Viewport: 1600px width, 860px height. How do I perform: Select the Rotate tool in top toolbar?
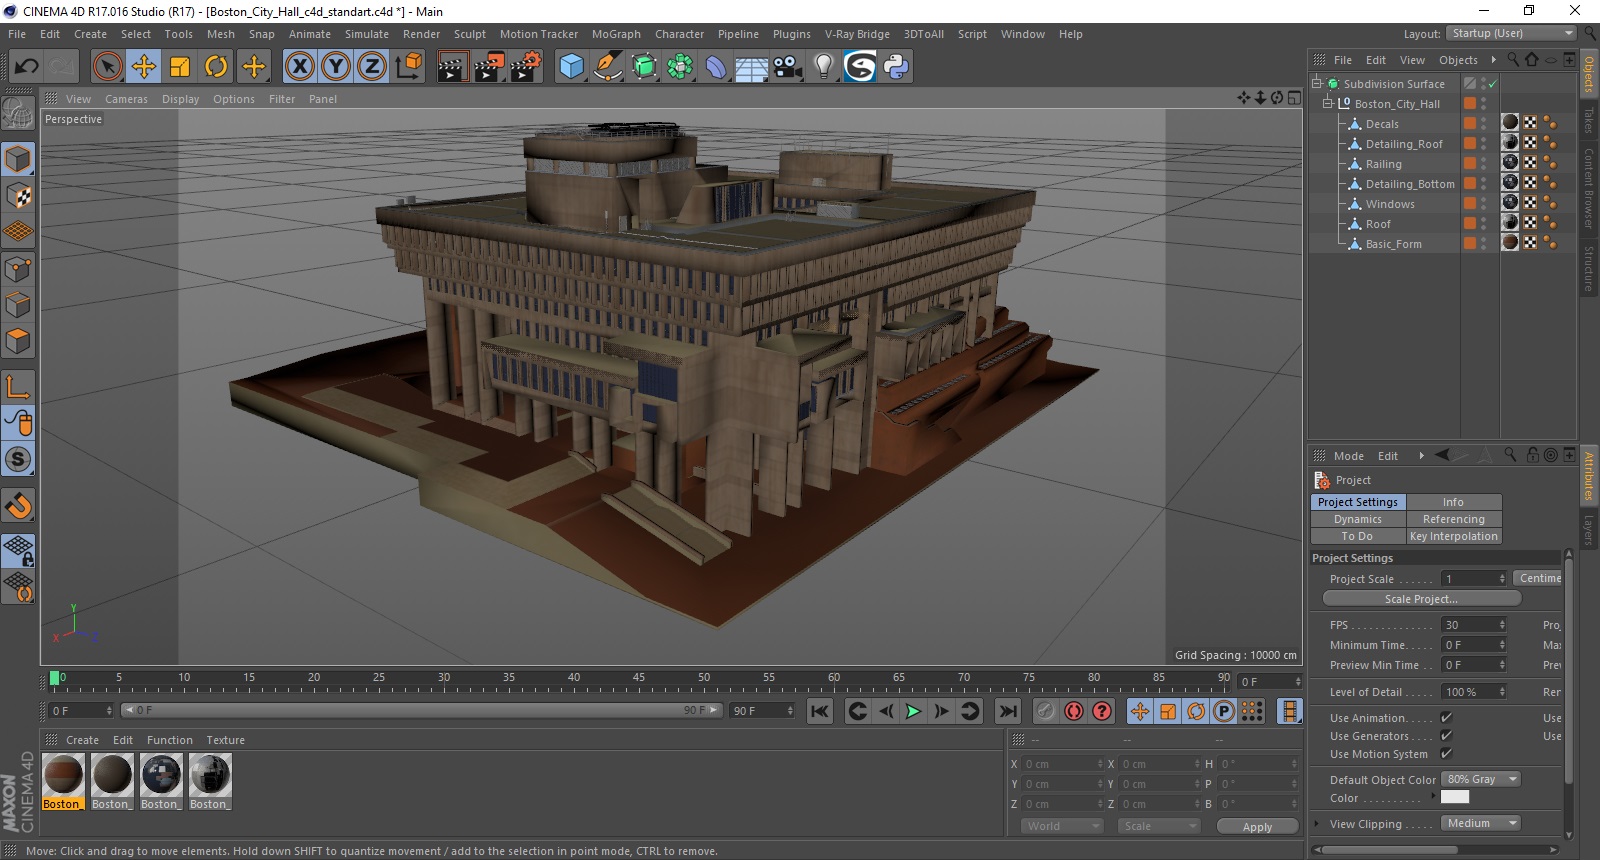point(216,67)
